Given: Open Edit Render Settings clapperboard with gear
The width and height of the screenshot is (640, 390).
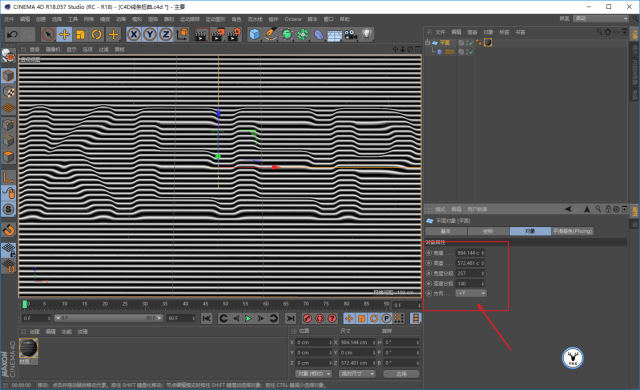Looking at the screenshot, I should [234, 35].
